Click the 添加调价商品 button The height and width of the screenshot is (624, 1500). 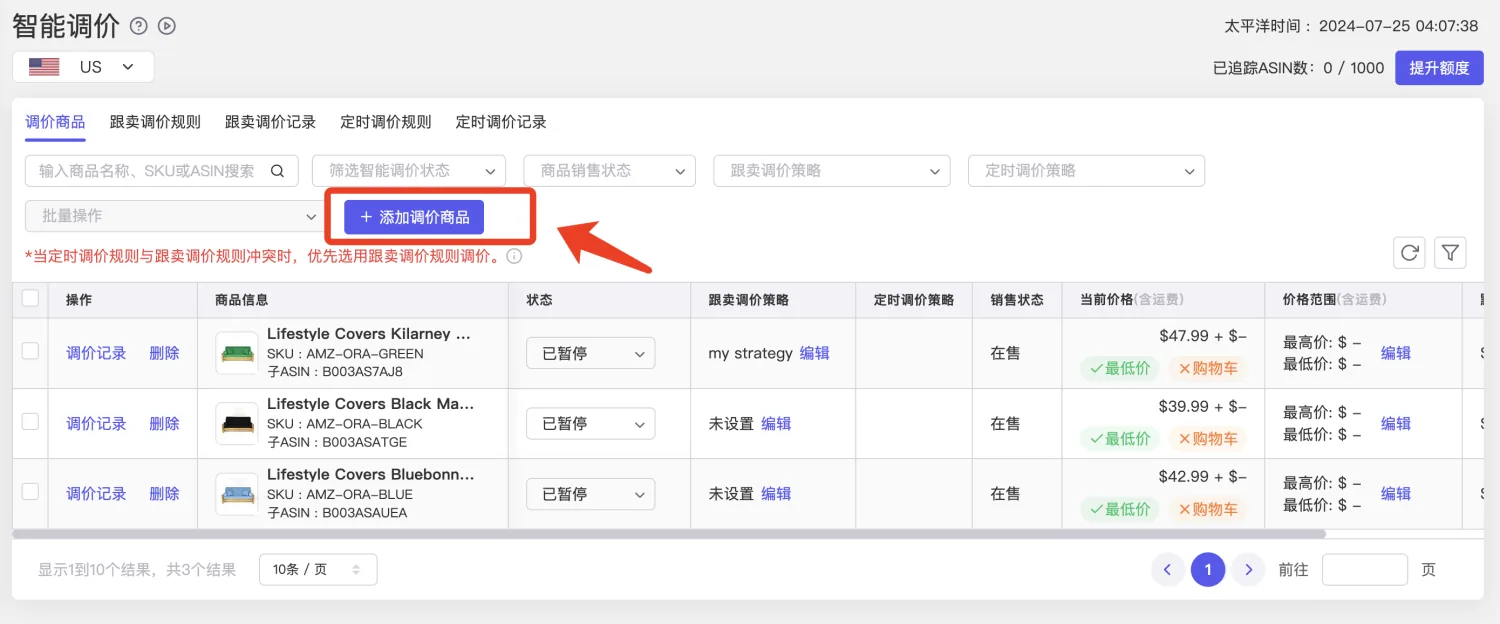pyautogui.click(x=414, y=217)
